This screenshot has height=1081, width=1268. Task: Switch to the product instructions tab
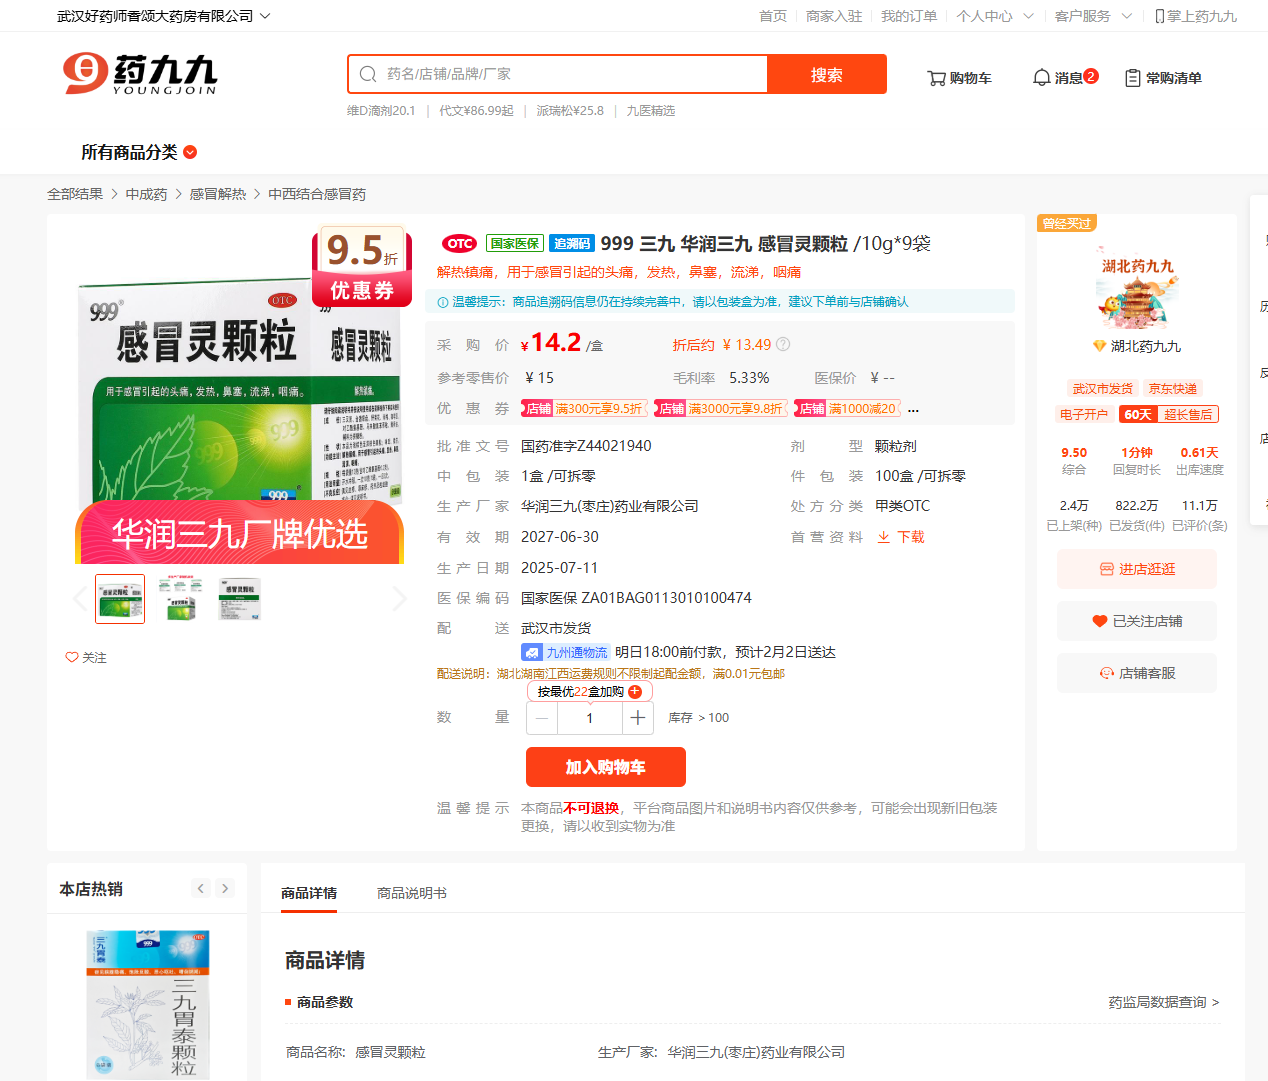click(411, 893)
